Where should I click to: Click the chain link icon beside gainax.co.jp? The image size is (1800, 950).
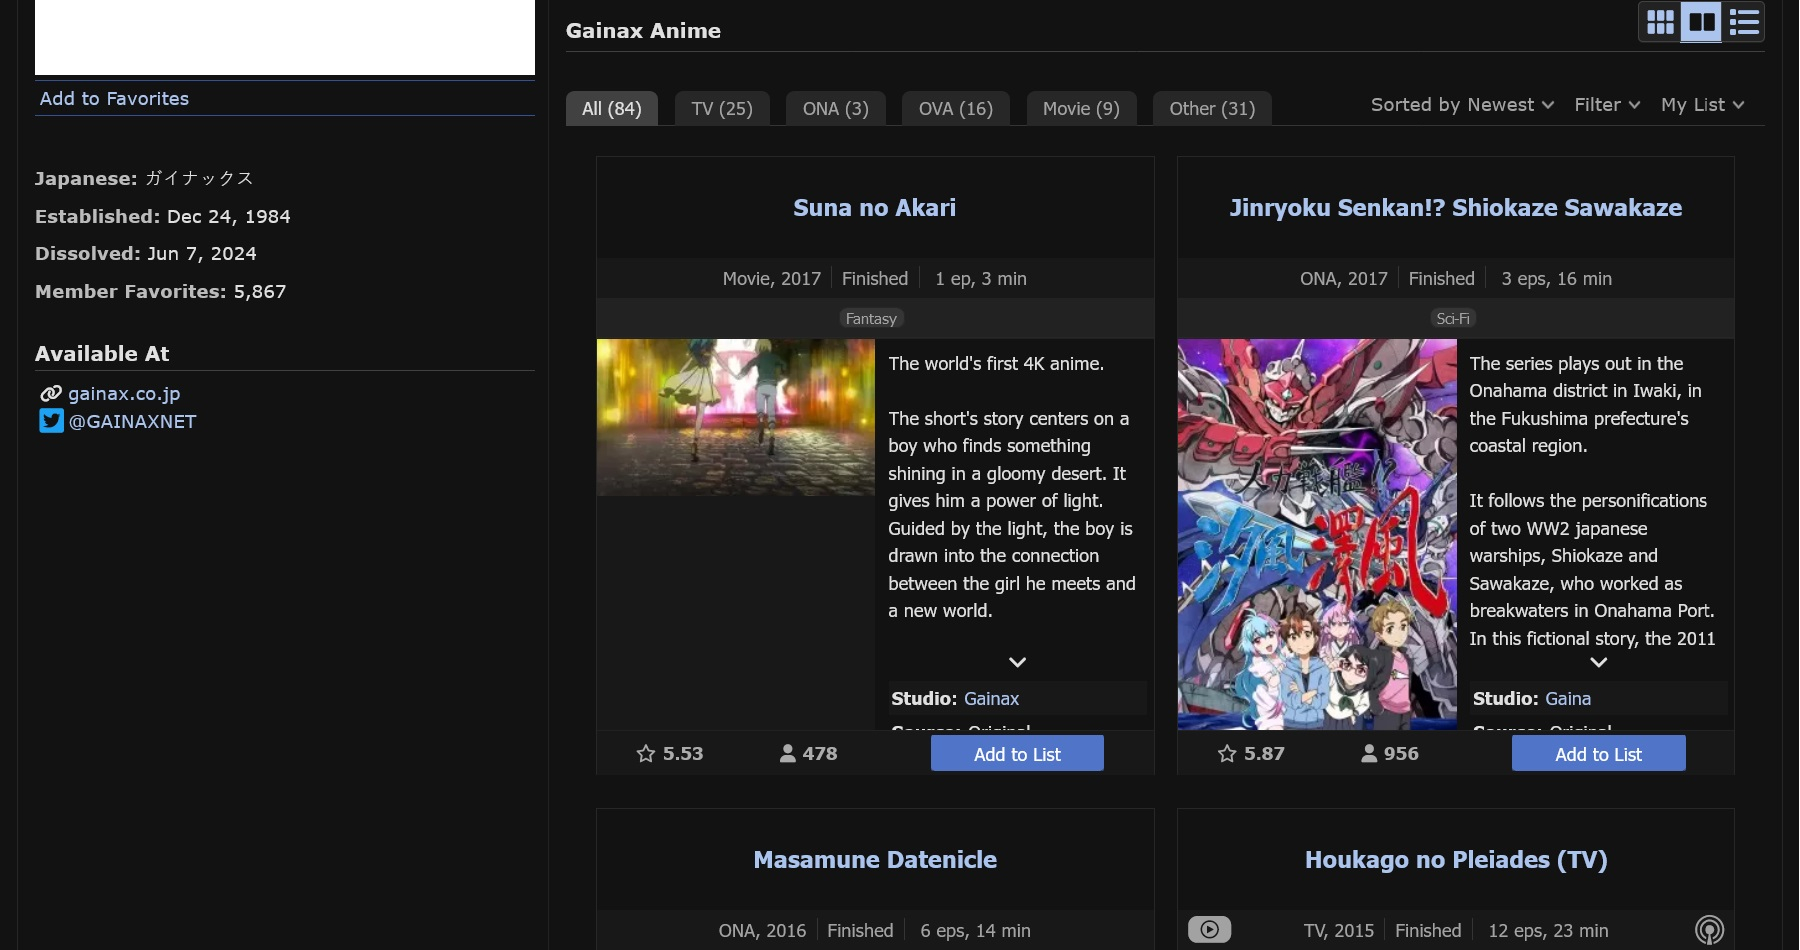51,393
